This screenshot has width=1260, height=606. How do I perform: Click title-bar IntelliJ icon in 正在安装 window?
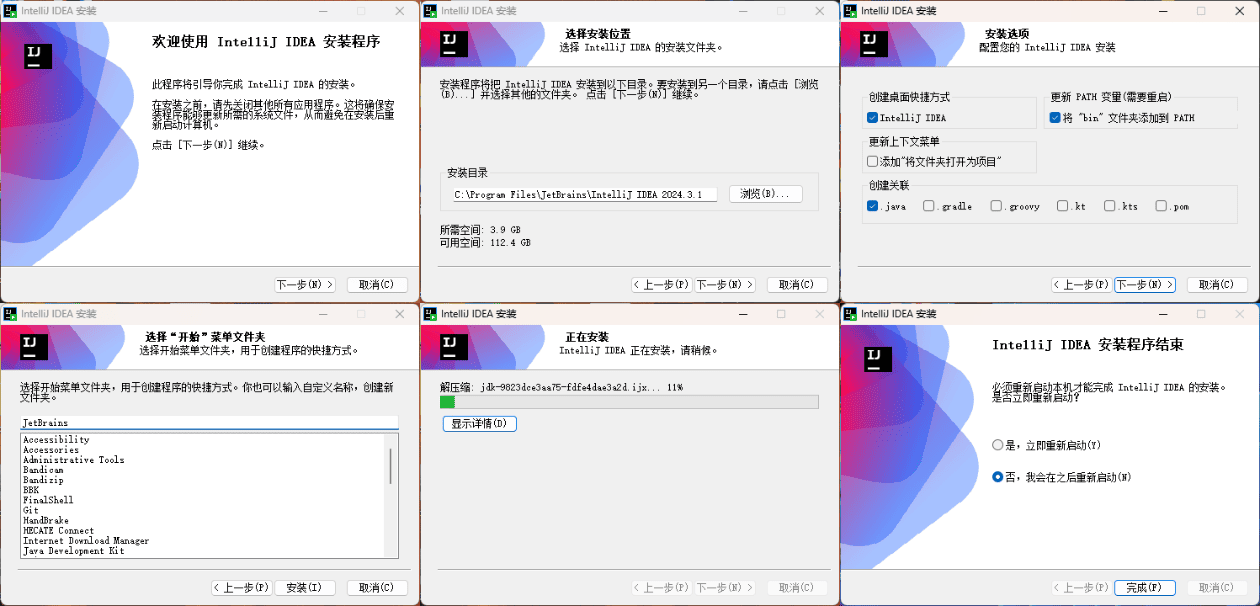point(430,314)
